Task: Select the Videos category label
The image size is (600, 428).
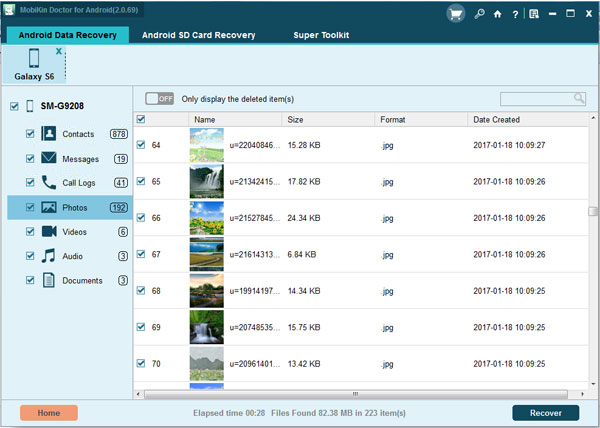Action: [75, 232]
